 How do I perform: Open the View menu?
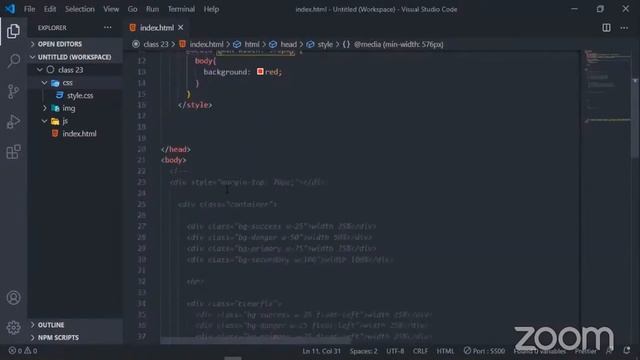111,9
